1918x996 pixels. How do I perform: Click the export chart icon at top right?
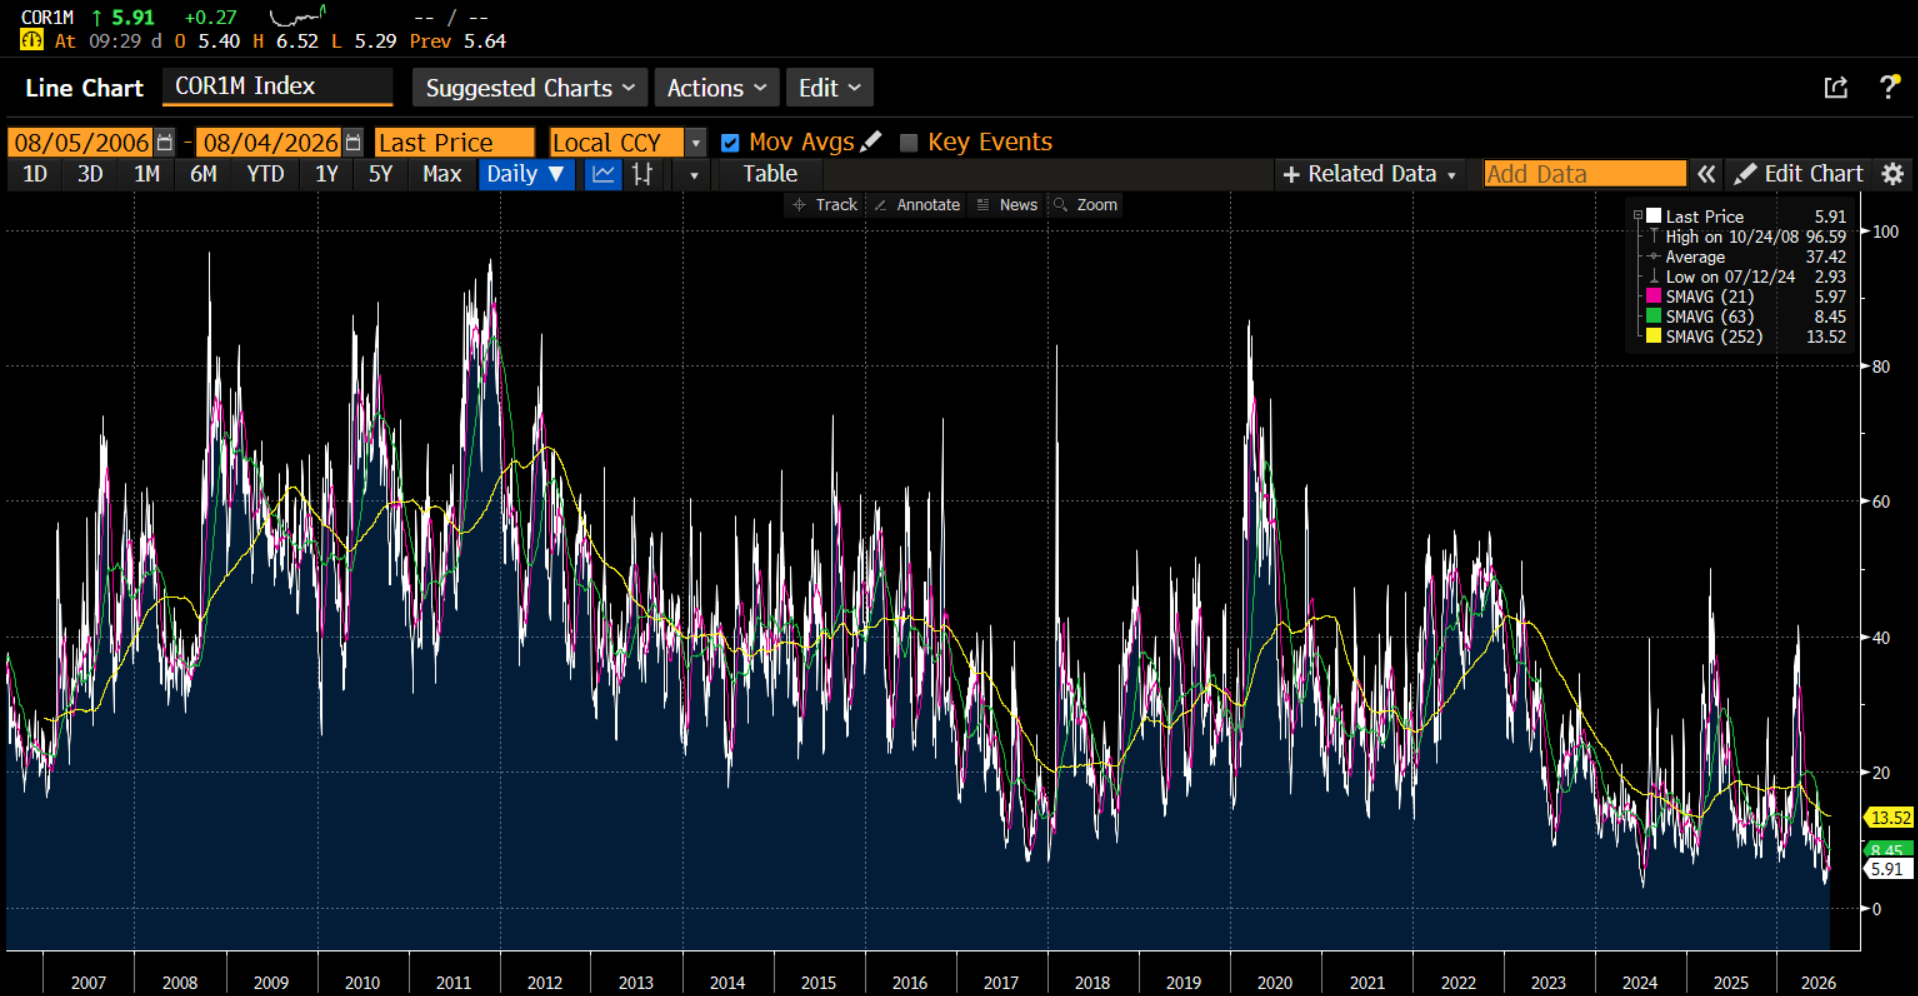coord(1836,88)
